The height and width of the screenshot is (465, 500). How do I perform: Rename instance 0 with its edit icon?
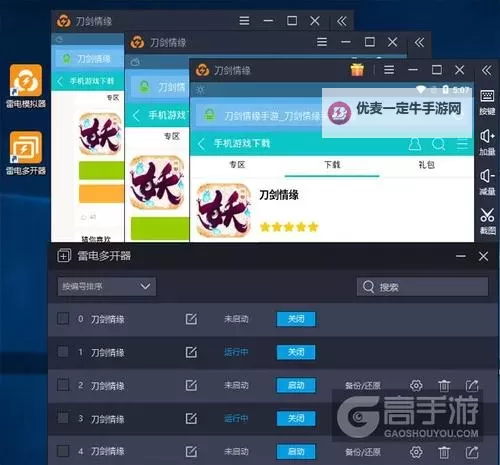[x=191, y=319]
